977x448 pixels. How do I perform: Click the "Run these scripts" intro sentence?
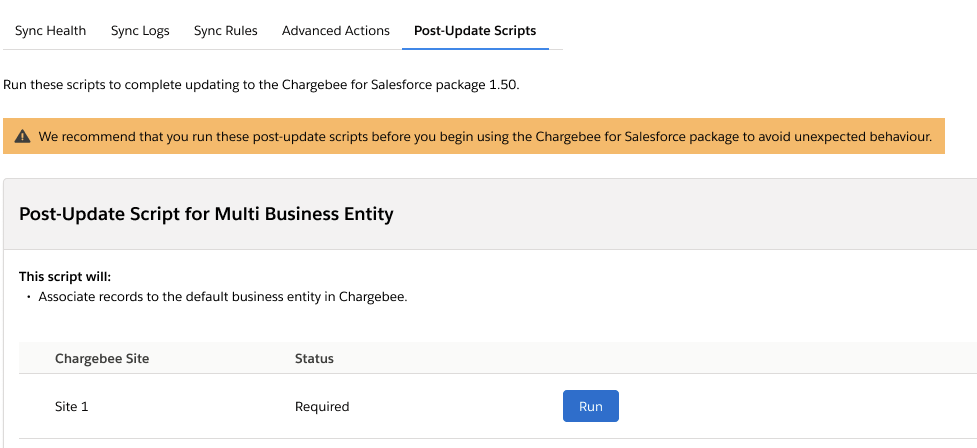pos(261,84)
